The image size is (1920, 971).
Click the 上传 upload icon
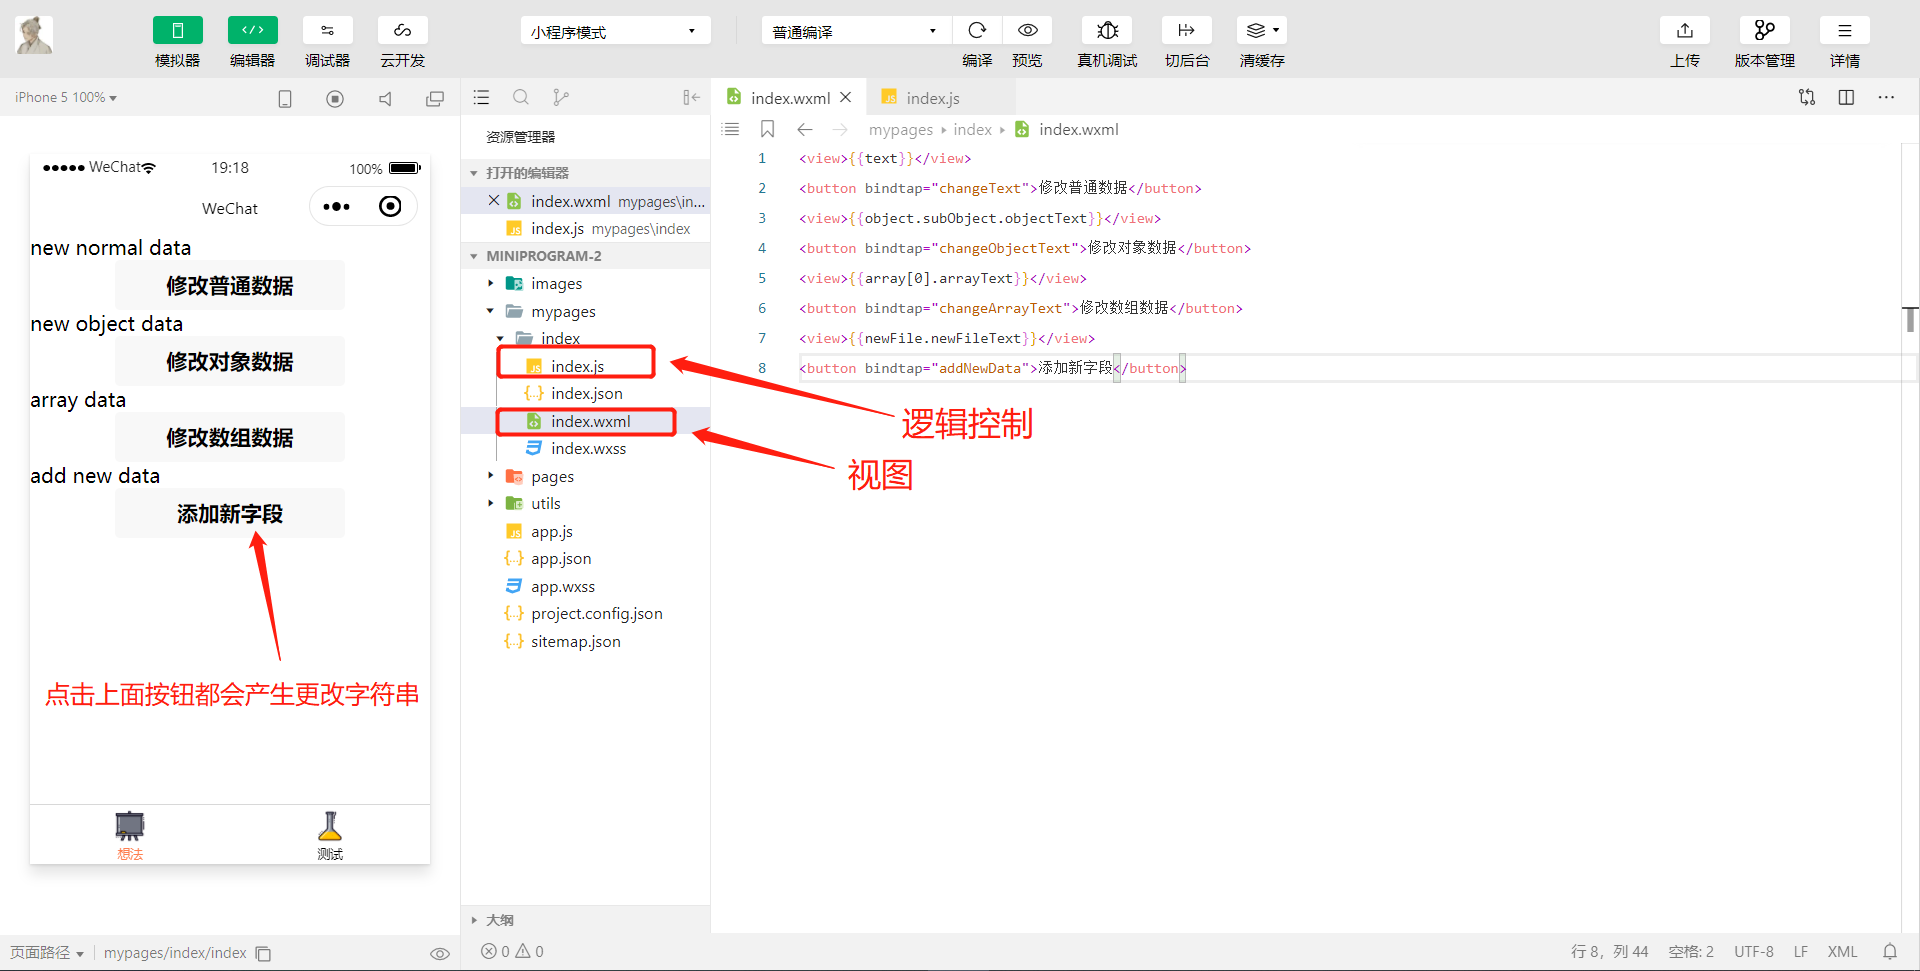click(x=1685, y=30)
